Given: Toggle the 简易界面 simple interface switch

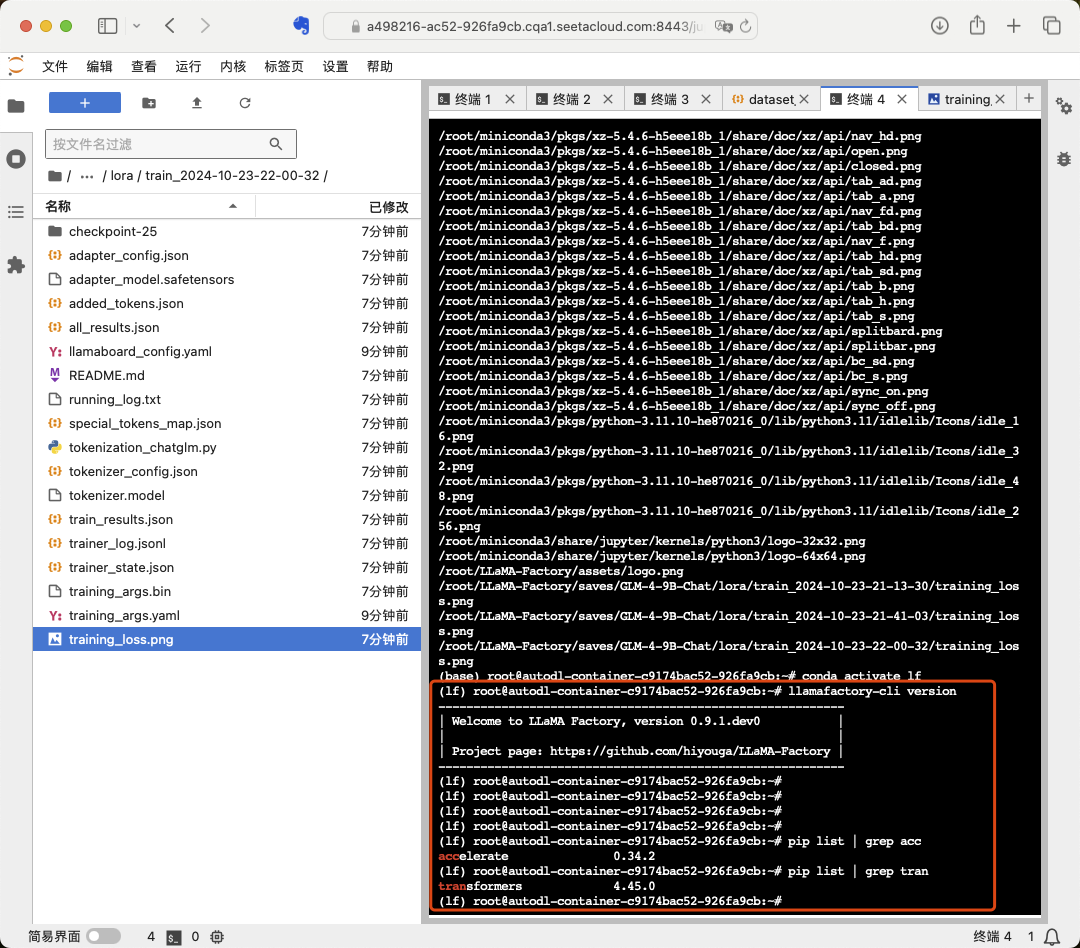Looking at the screenshot, I should [103, 937].
